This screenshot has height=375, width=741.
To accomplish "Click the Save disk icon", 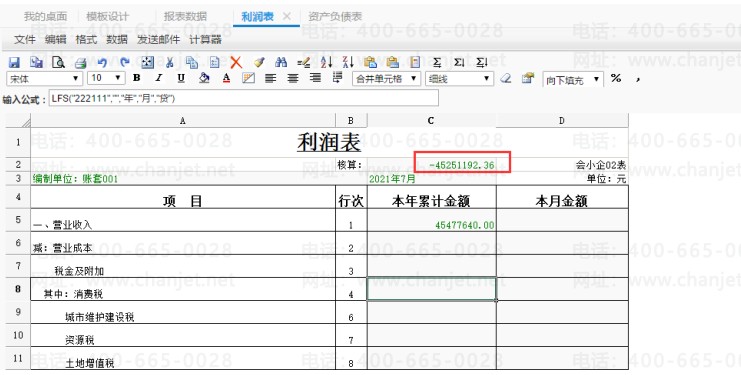I will [x=14, y=62].
